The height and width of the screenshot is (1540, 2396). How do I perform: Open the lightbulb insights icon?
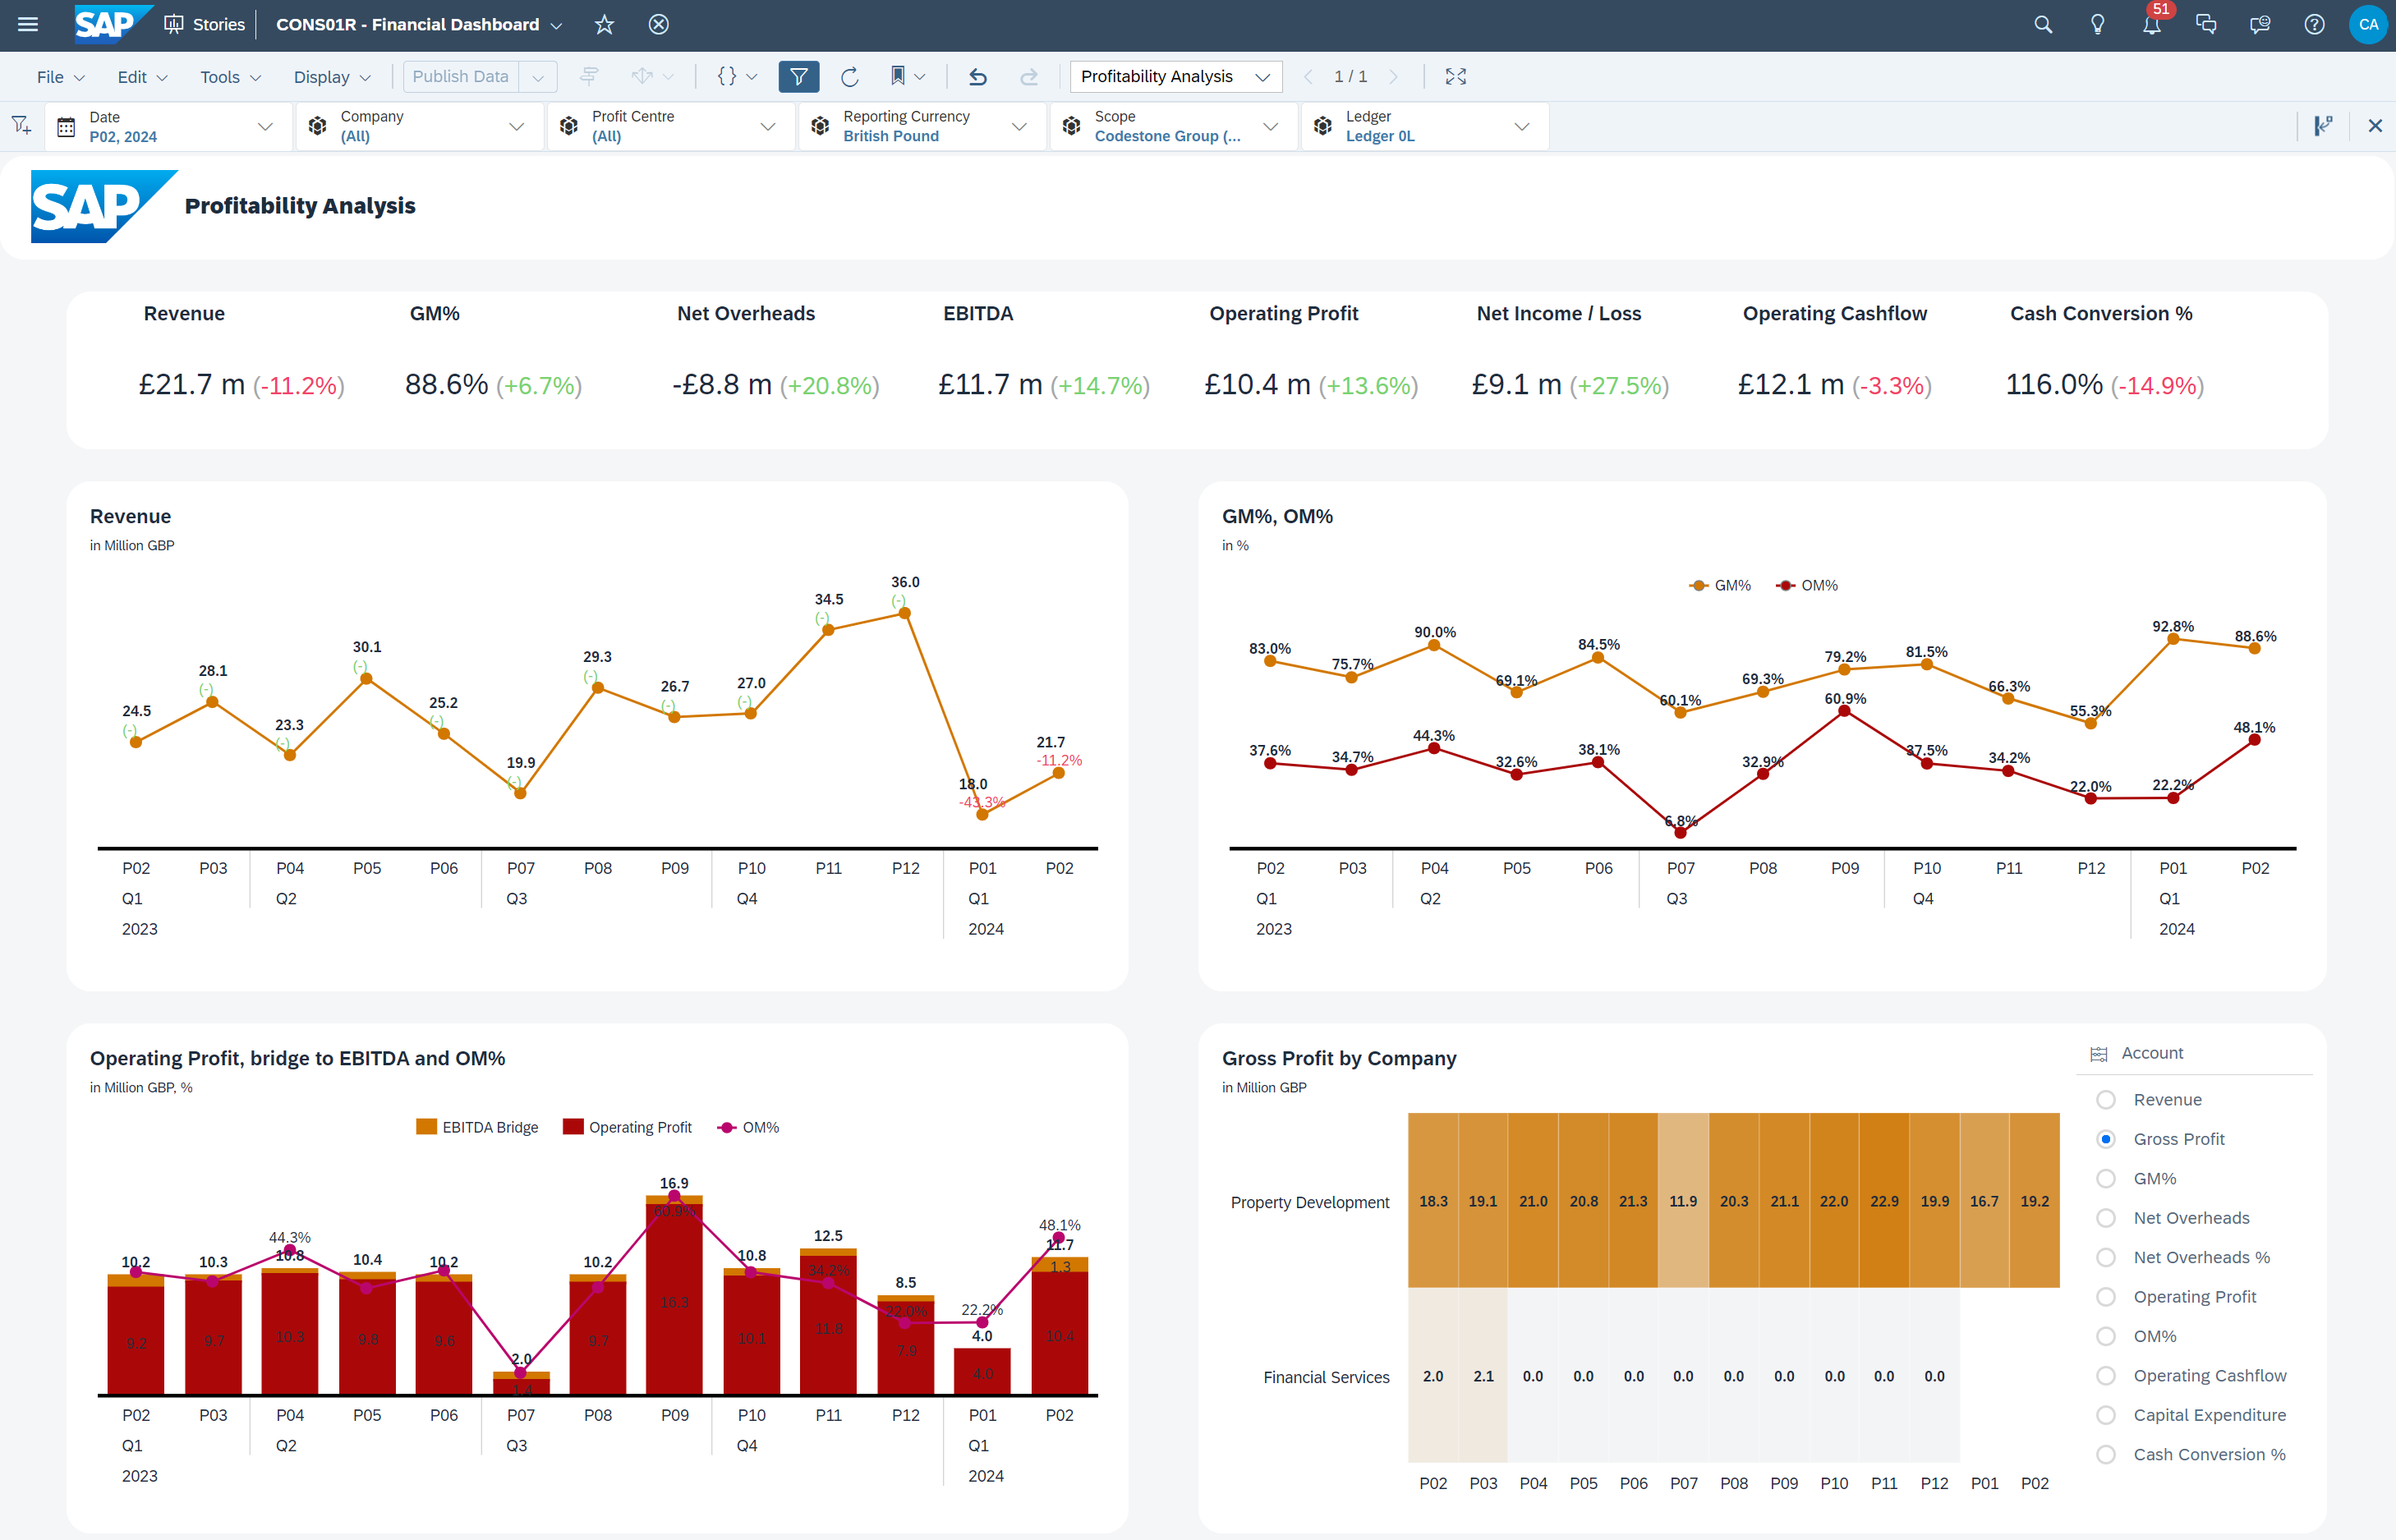tap(2098, 24)
